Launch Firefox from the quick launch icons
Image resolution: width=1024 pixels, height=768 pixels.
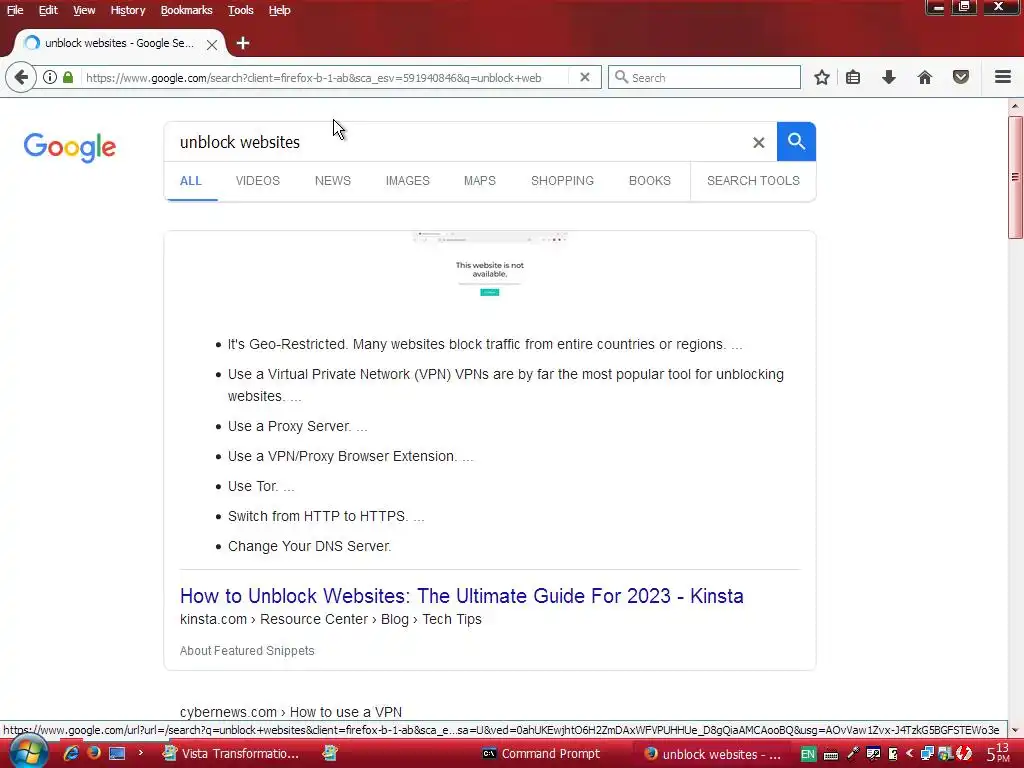94,753
